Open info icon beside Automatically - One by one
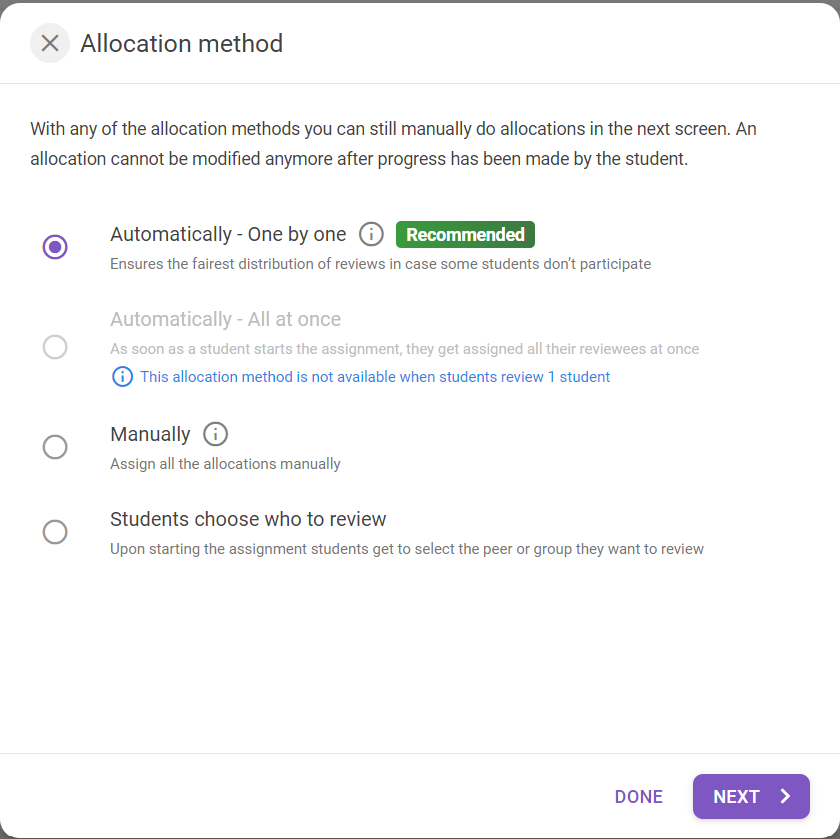Screen dimensions: 840x839 371,235
